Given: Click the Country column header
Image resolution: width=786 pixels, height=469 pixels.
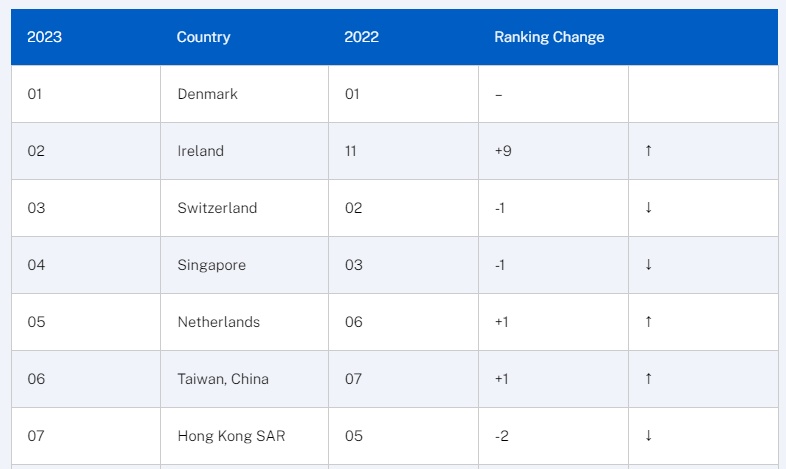Looking at the screenshot, I should click(203, 37).
